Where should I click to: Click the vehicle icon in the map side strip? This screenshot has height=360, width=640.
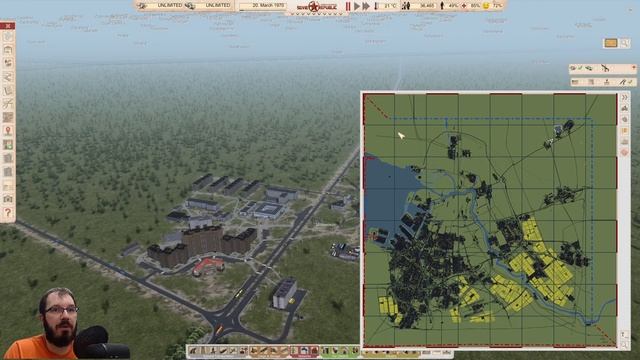(624, 108)
